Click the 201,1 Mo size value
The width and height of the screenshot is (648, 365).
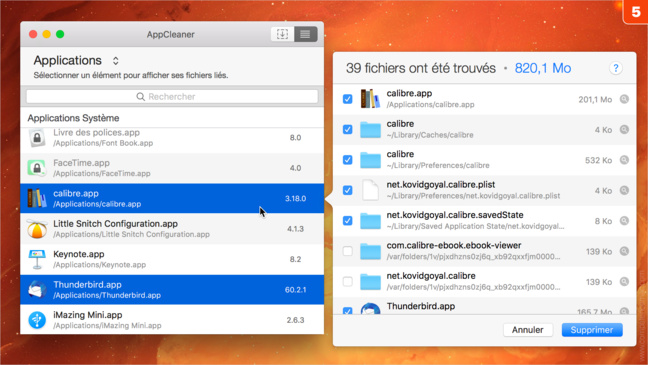[595, 100]
